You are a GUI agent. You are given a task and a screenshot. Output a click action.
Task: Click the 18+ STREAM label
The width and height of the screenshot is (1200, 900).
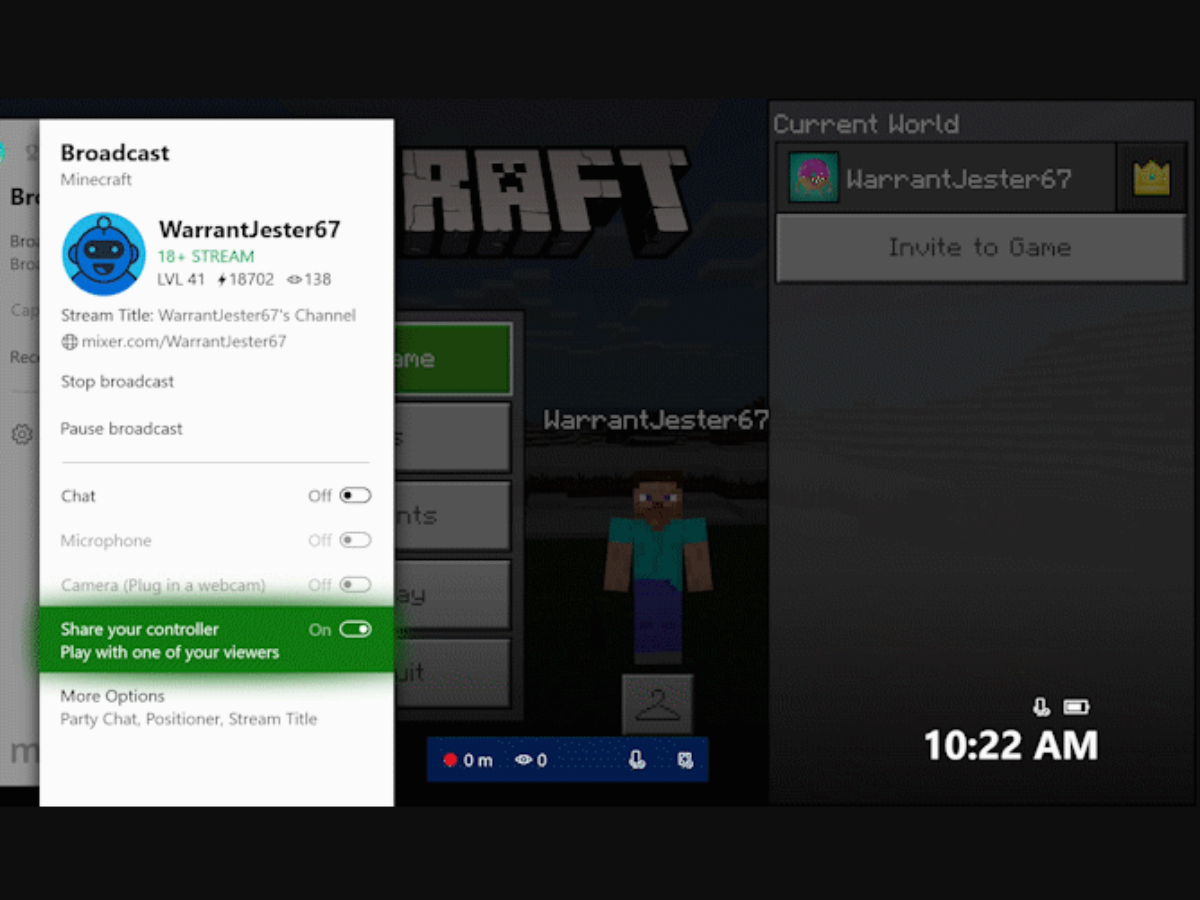click(x=205, y=256)
